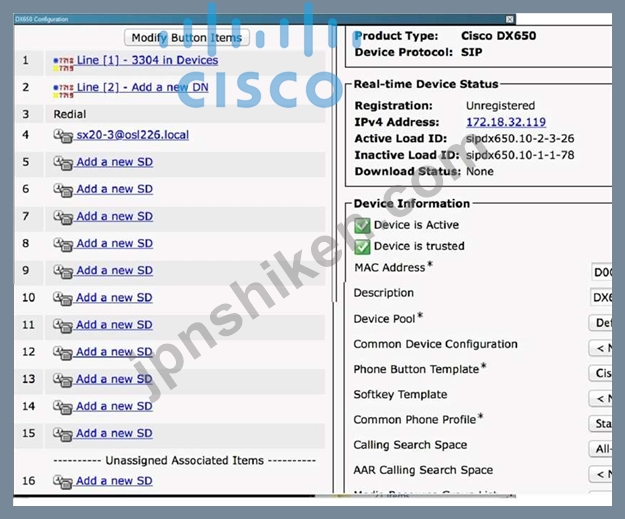Click speed dial icon in row 4

[x=63, y=136]
